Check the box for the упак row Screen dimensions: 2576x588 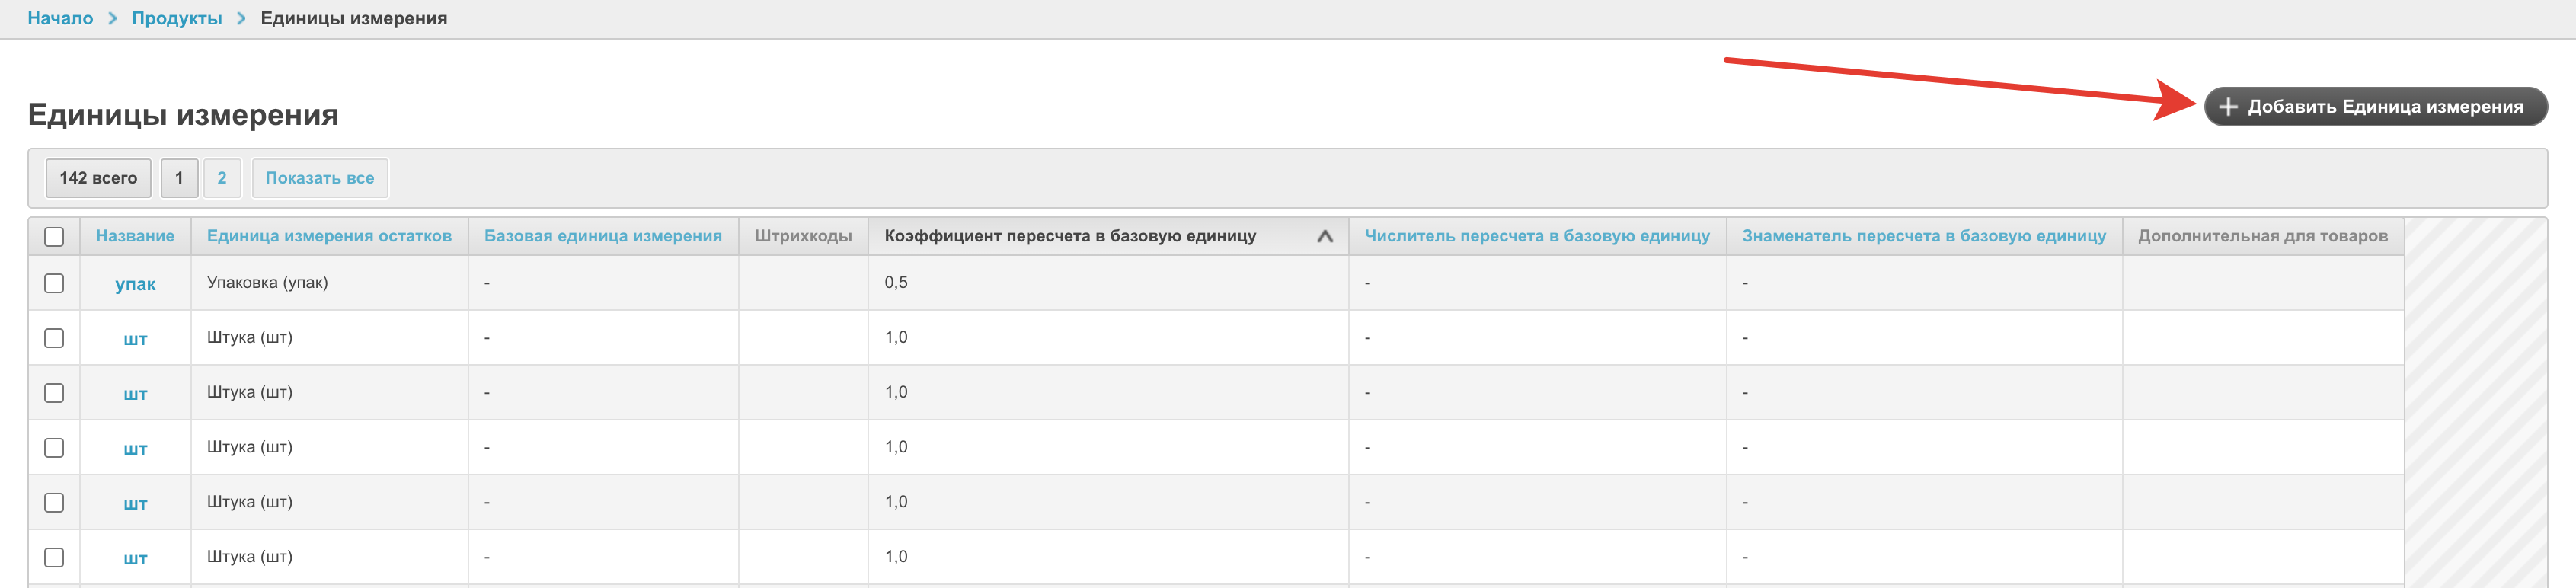tap(54, 283)
